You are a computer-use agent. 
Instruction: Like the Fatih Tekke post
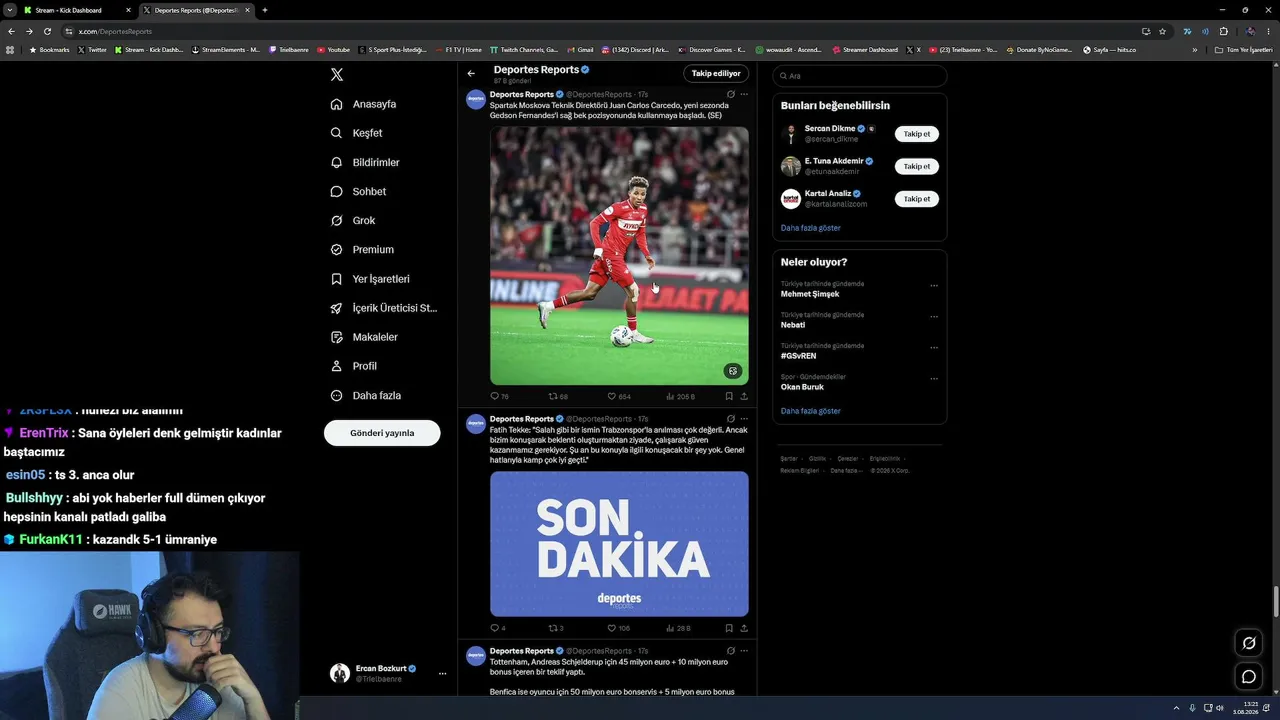(x=619, y=629)
